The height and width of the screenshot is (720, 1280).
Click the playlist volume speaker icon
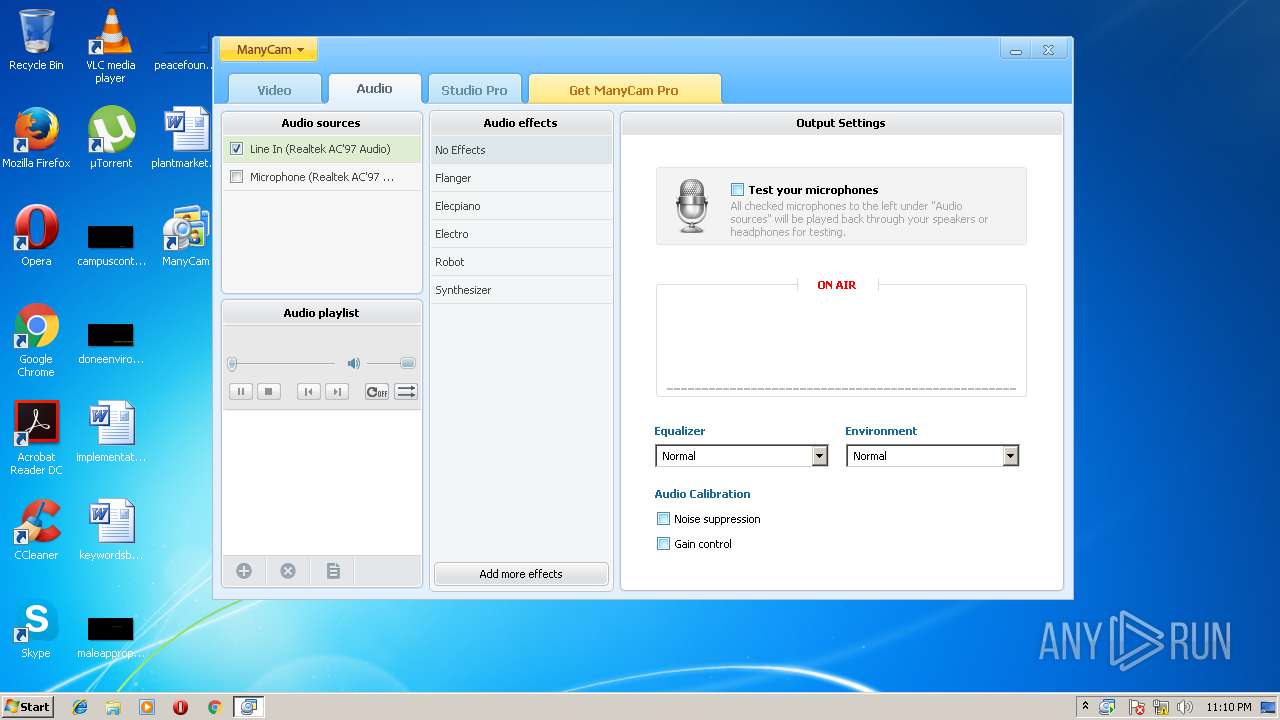pyautogui.click(x=353, y=364)
